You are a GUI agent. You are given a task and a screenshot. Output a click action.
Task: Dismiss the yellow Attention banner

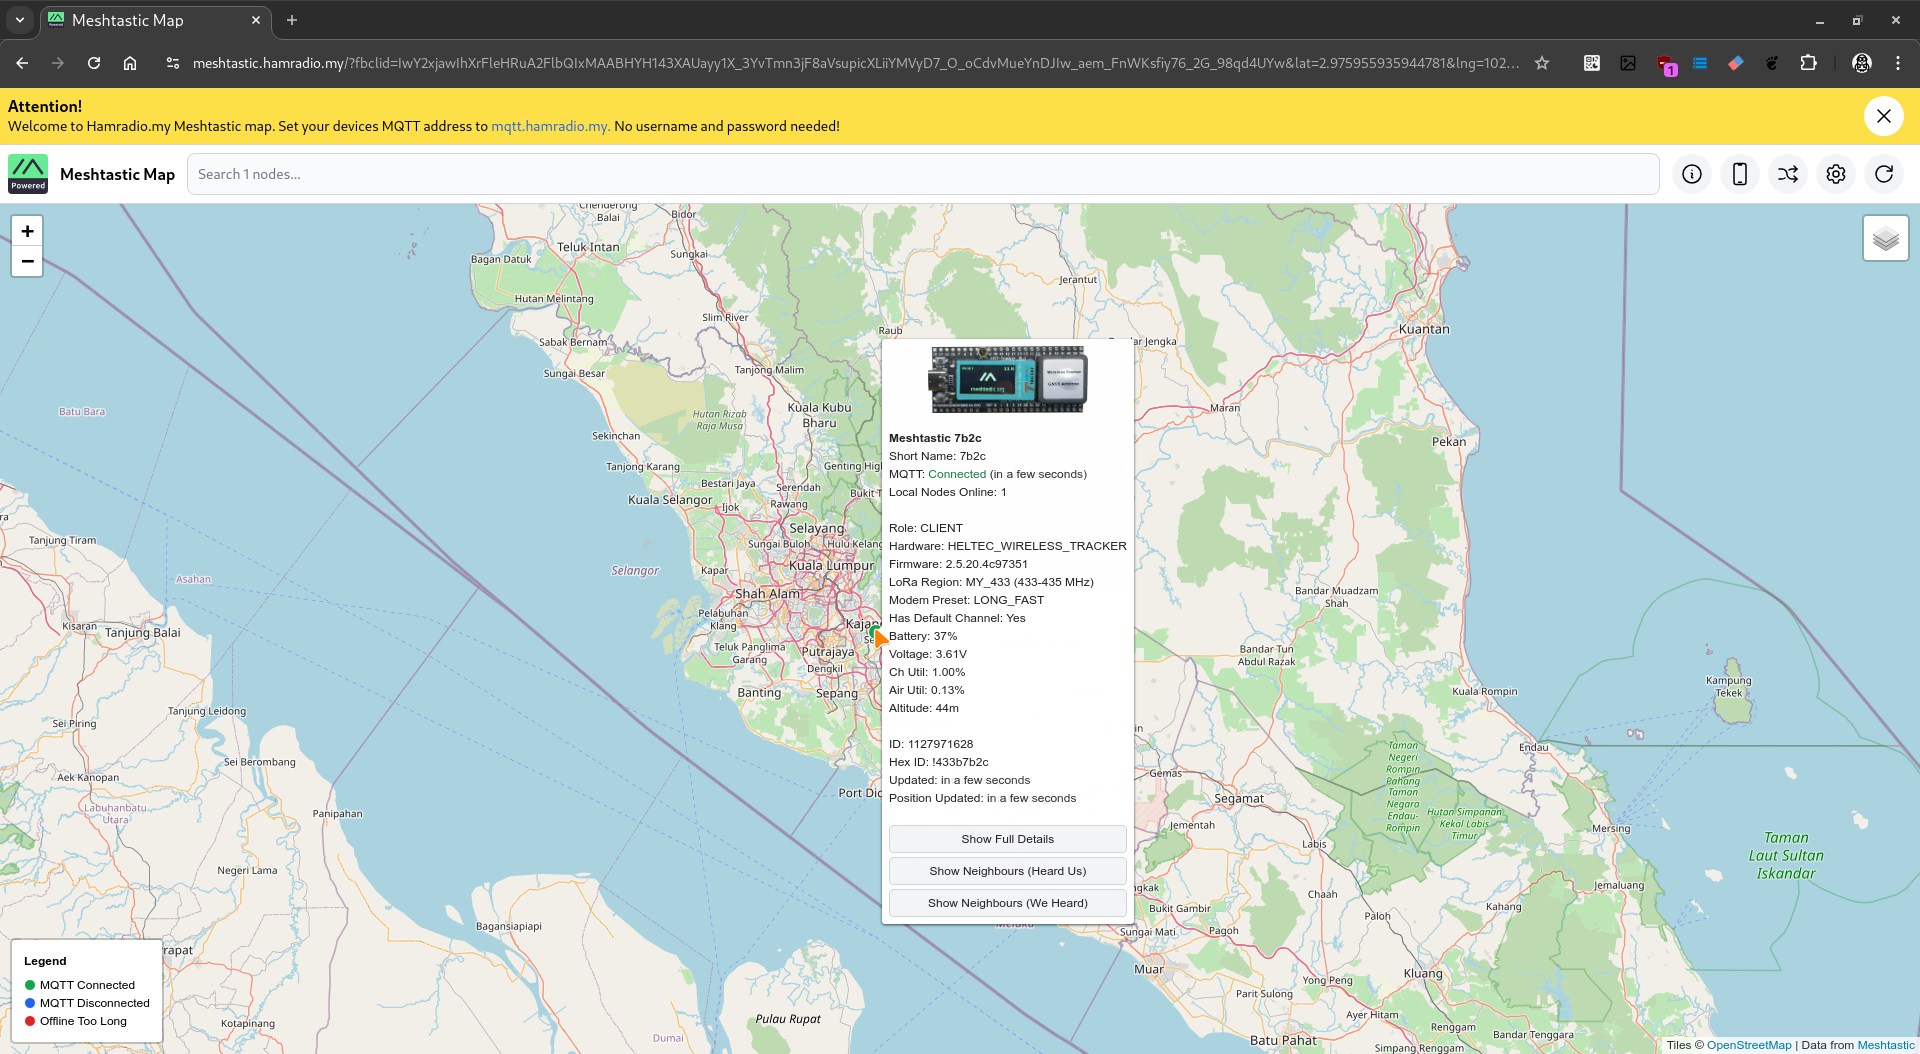(1883, 116)
